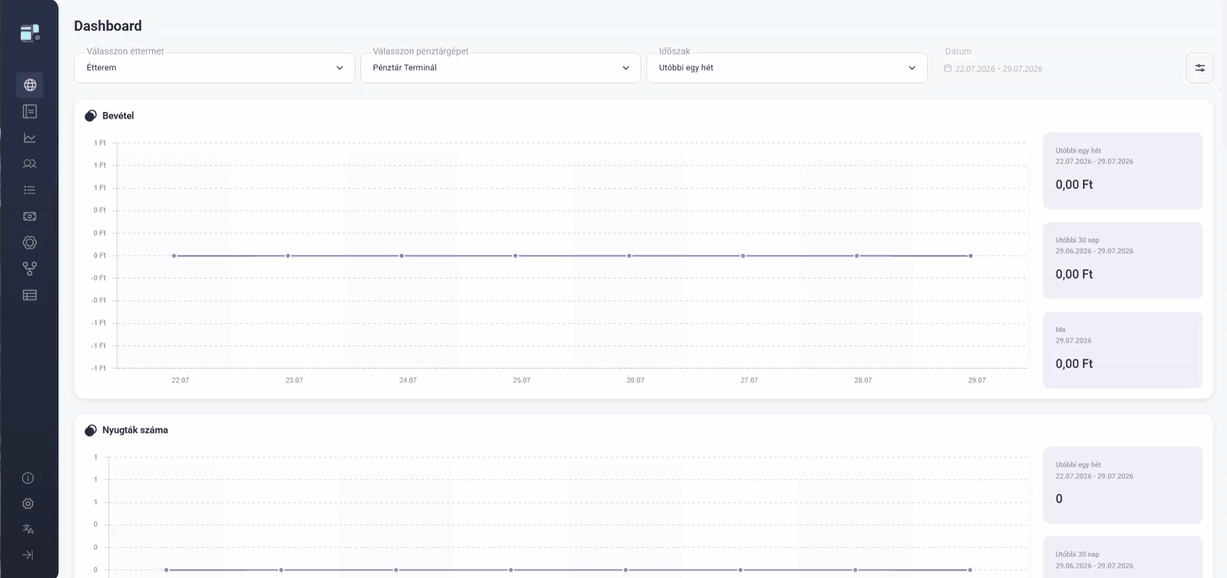
Task: Click the Ma 29.07.2026 summary card
Action: tap(1123, 350)
